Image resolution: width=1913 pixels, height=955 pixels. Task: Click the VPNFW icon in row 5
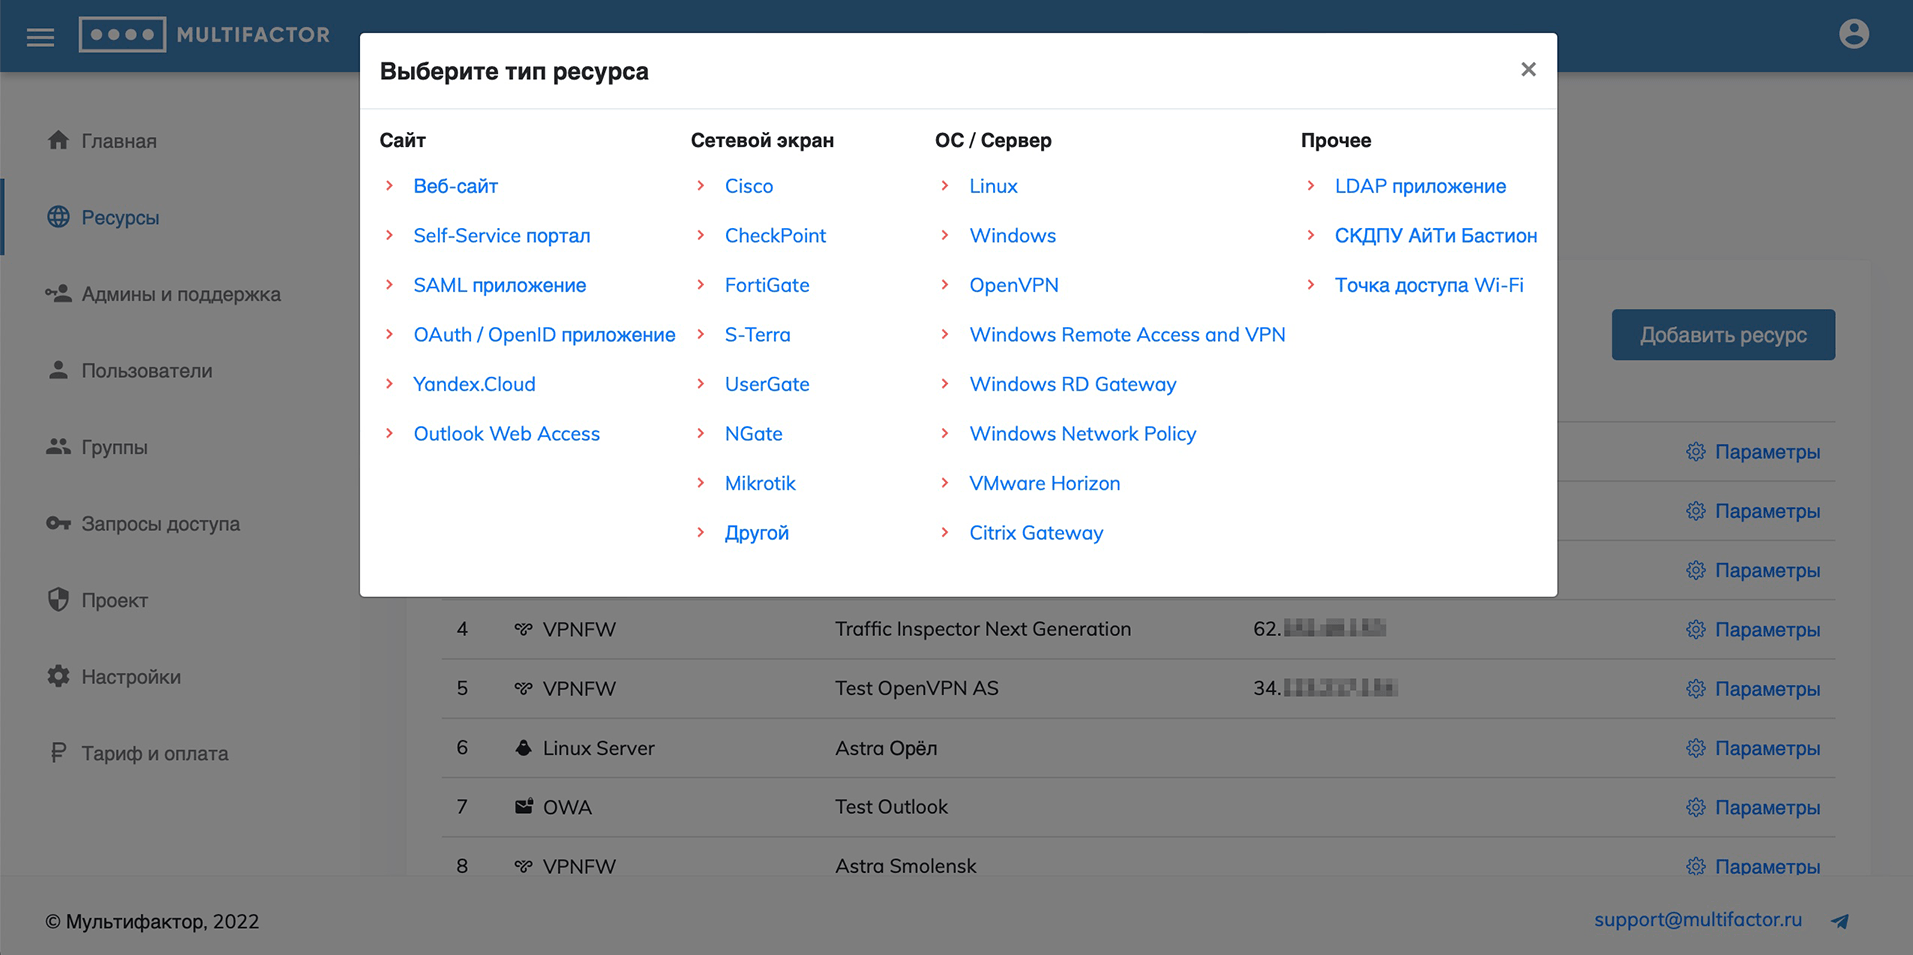pos(523,688)
